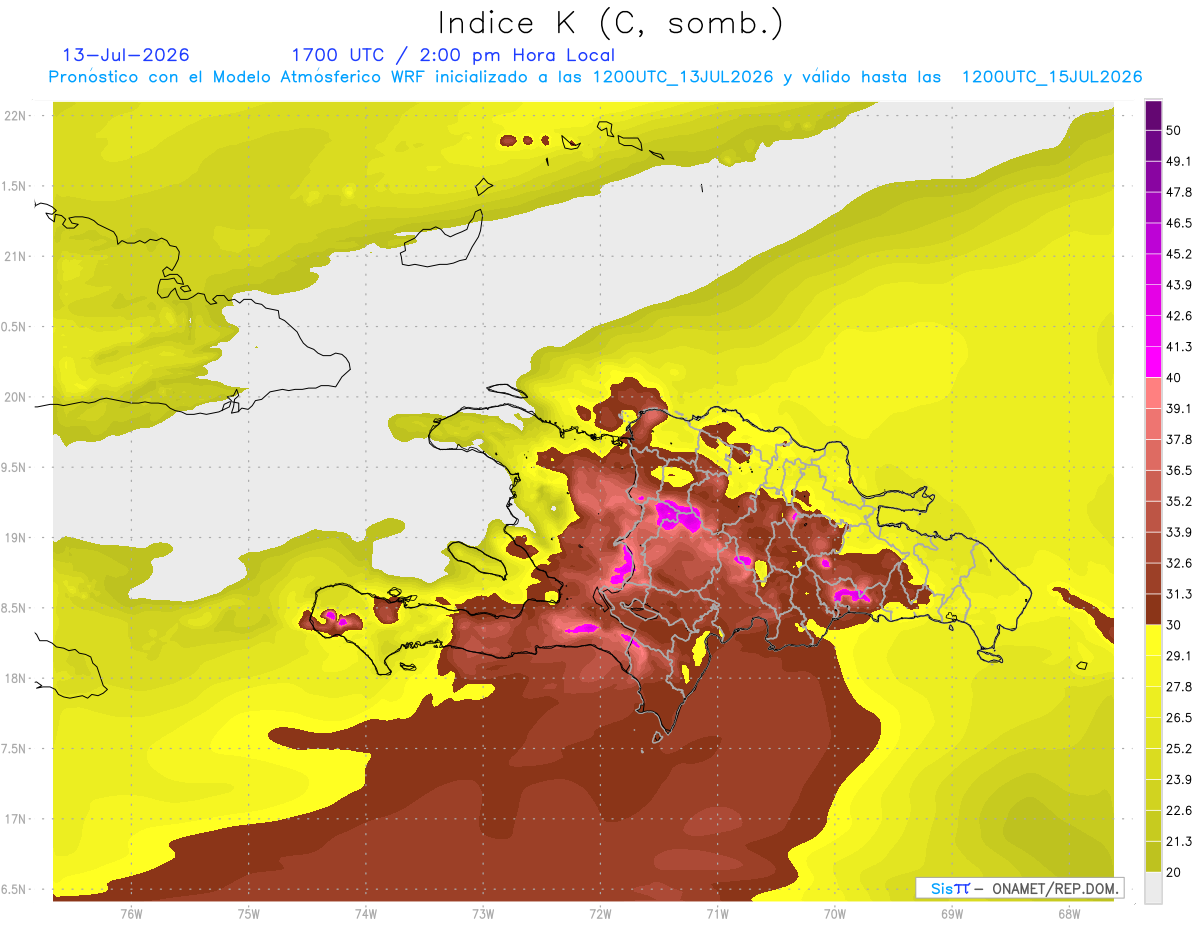Click longitude label "75W"
Viewport: 1200px width, 927px height.
pyautogui.click(x=249, y=914)
